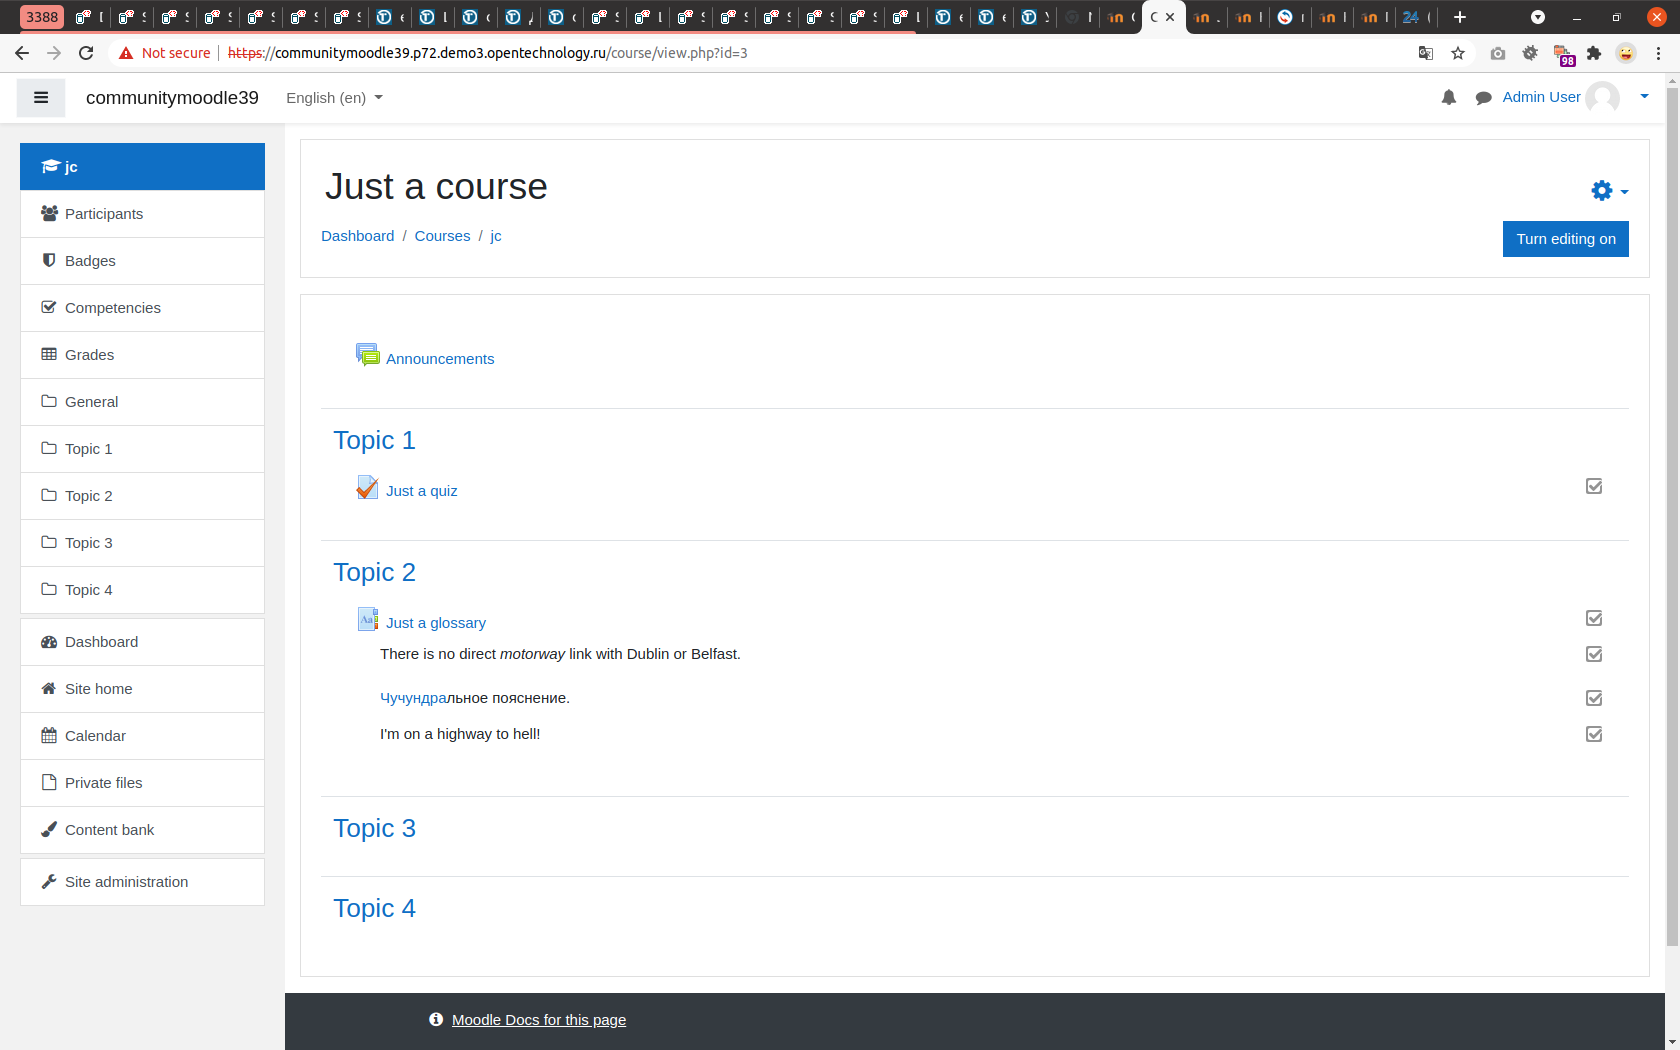Open the Topic 2 section heading

point(374,572)
